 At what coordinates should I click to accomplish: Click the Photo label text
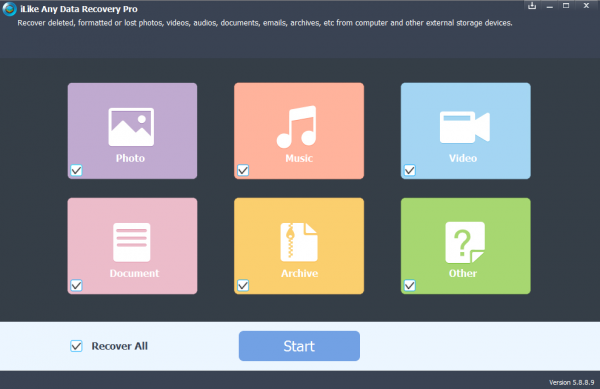point(130,158)
